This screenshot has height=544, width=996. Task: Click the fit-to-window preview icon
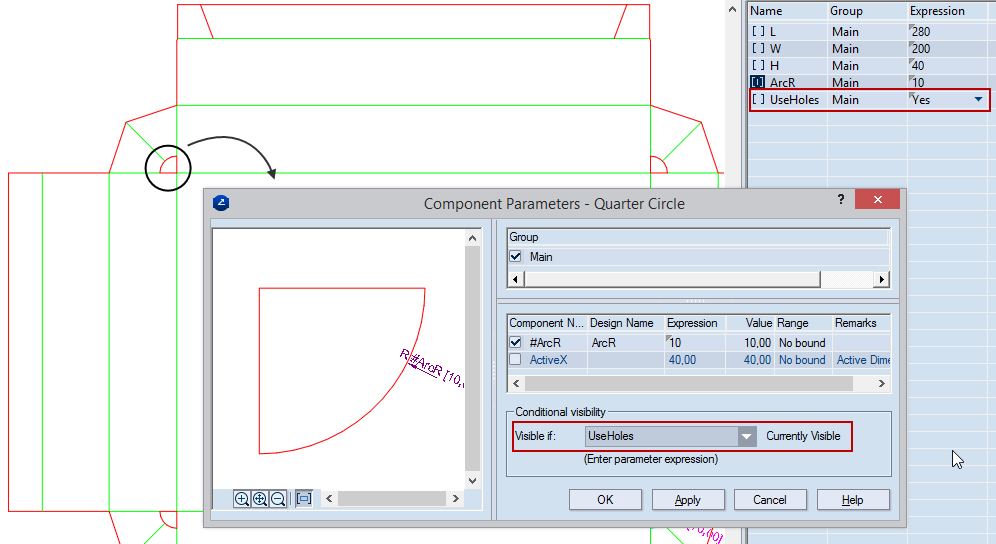click(x=304, y=499)
